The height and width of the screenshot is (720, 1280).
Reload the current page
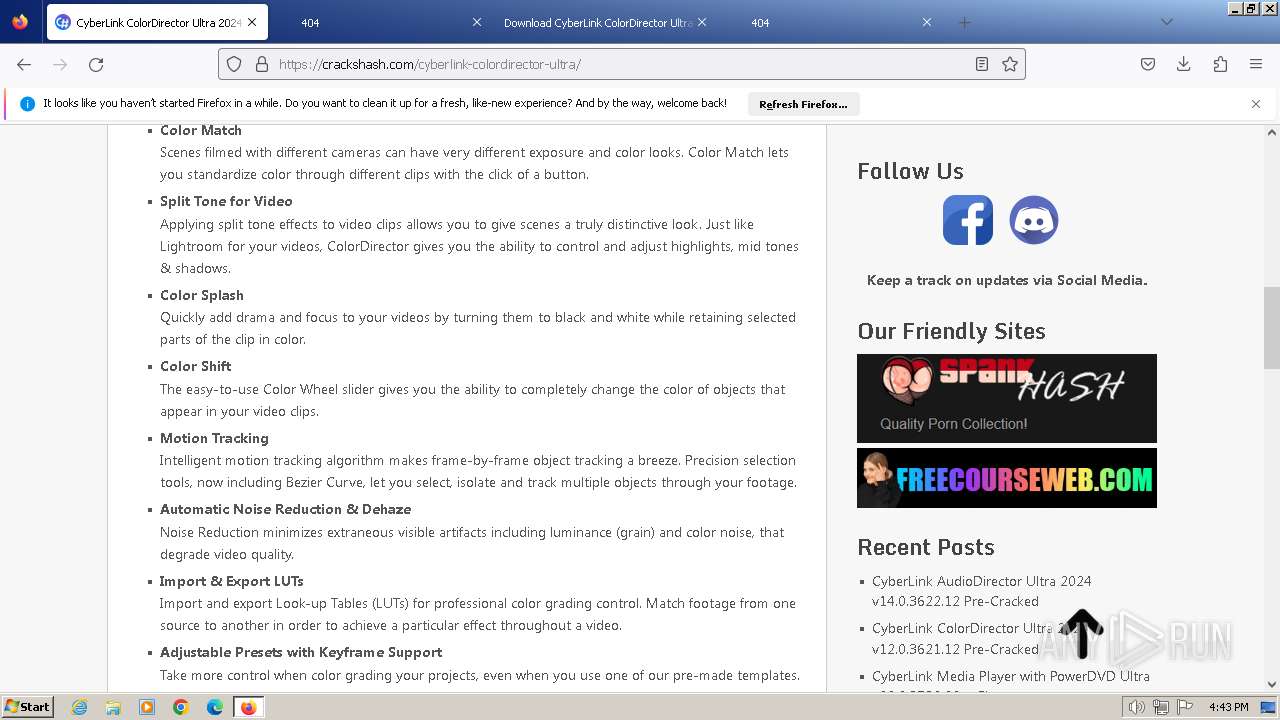coord(96,64)
